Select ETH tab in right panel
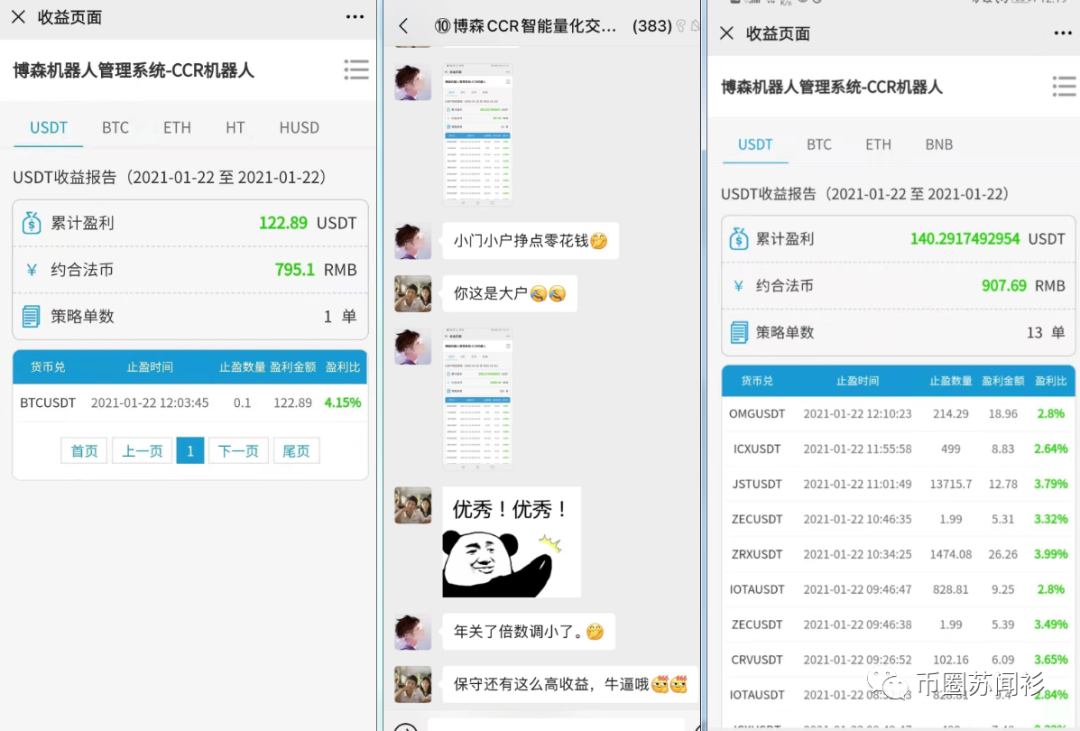 (x=878, y=144)
